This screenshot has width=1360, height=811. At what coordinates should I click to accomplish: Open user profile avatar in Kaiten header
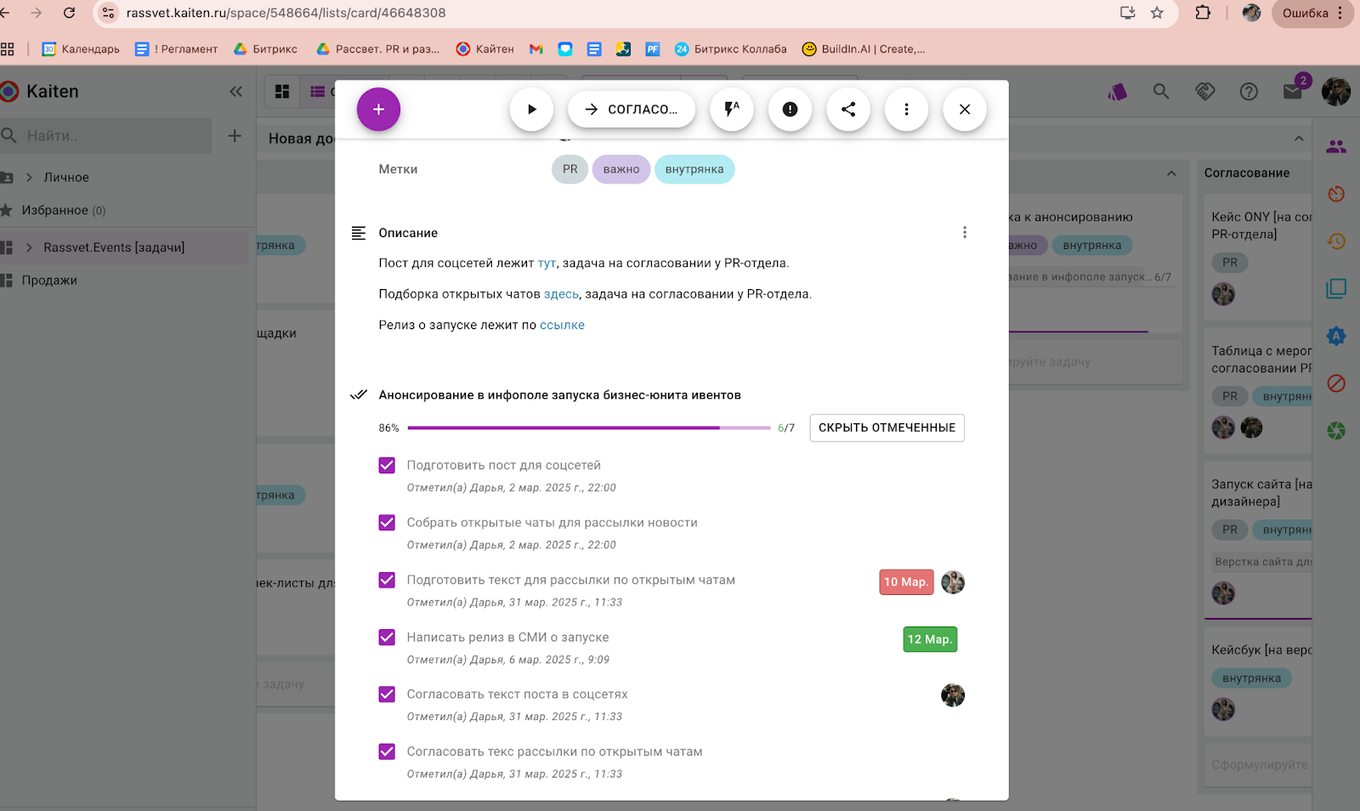click(1336, 92)
